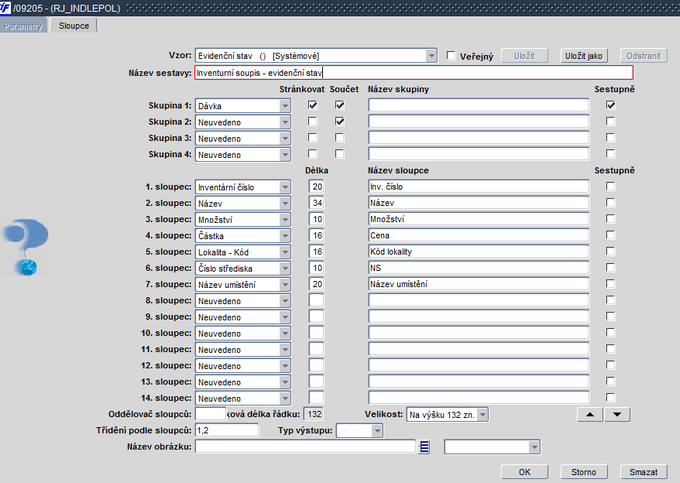The width and height of the screenshot is (680, 483).
Task: Enable Stránkovat for Skupina 2
Action: click(312, 121)
